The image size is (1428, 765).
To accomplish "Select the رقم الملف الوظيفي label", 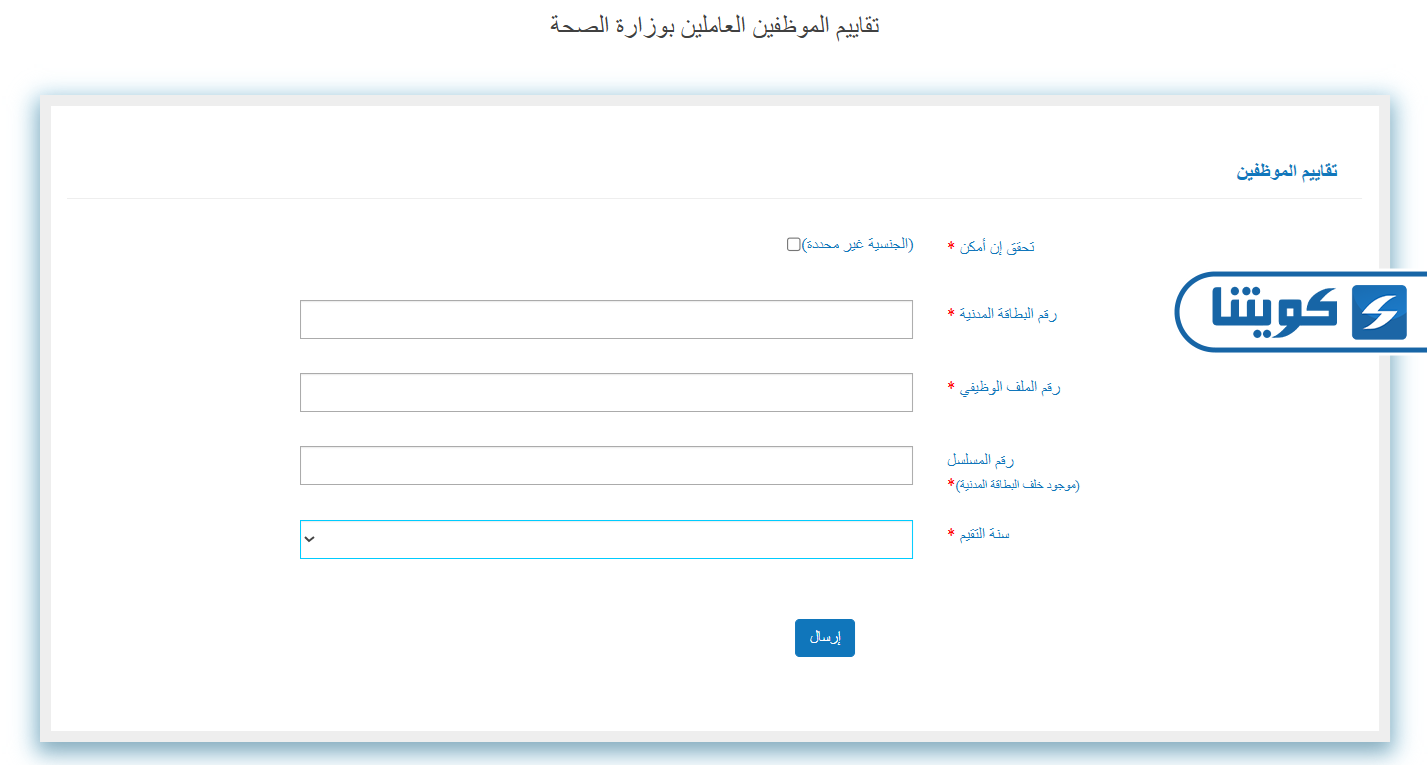I will coord(1010,387).
